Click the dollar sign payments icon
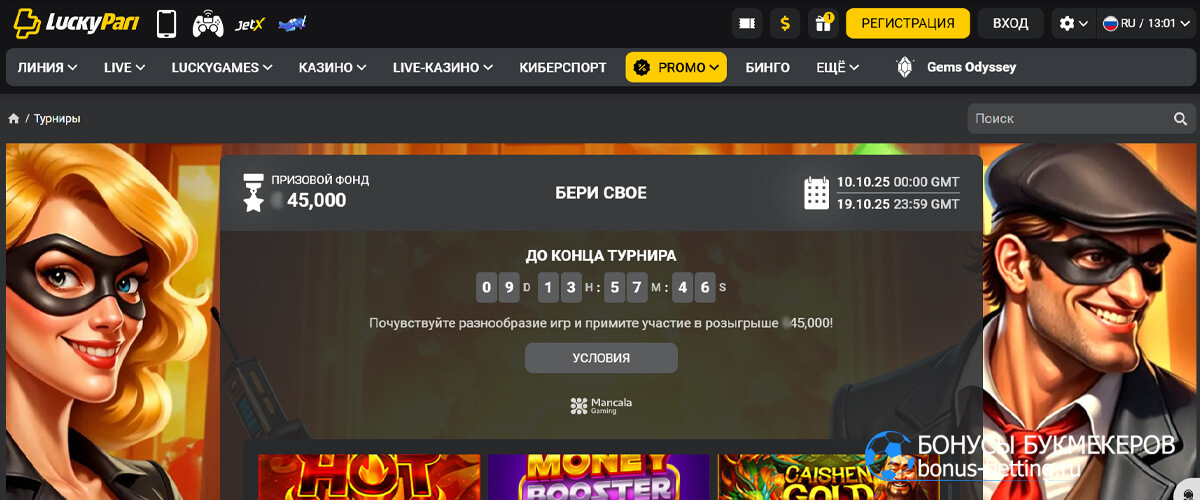The height and width of the screenshot is (500, 1200). tap(785, 23)
